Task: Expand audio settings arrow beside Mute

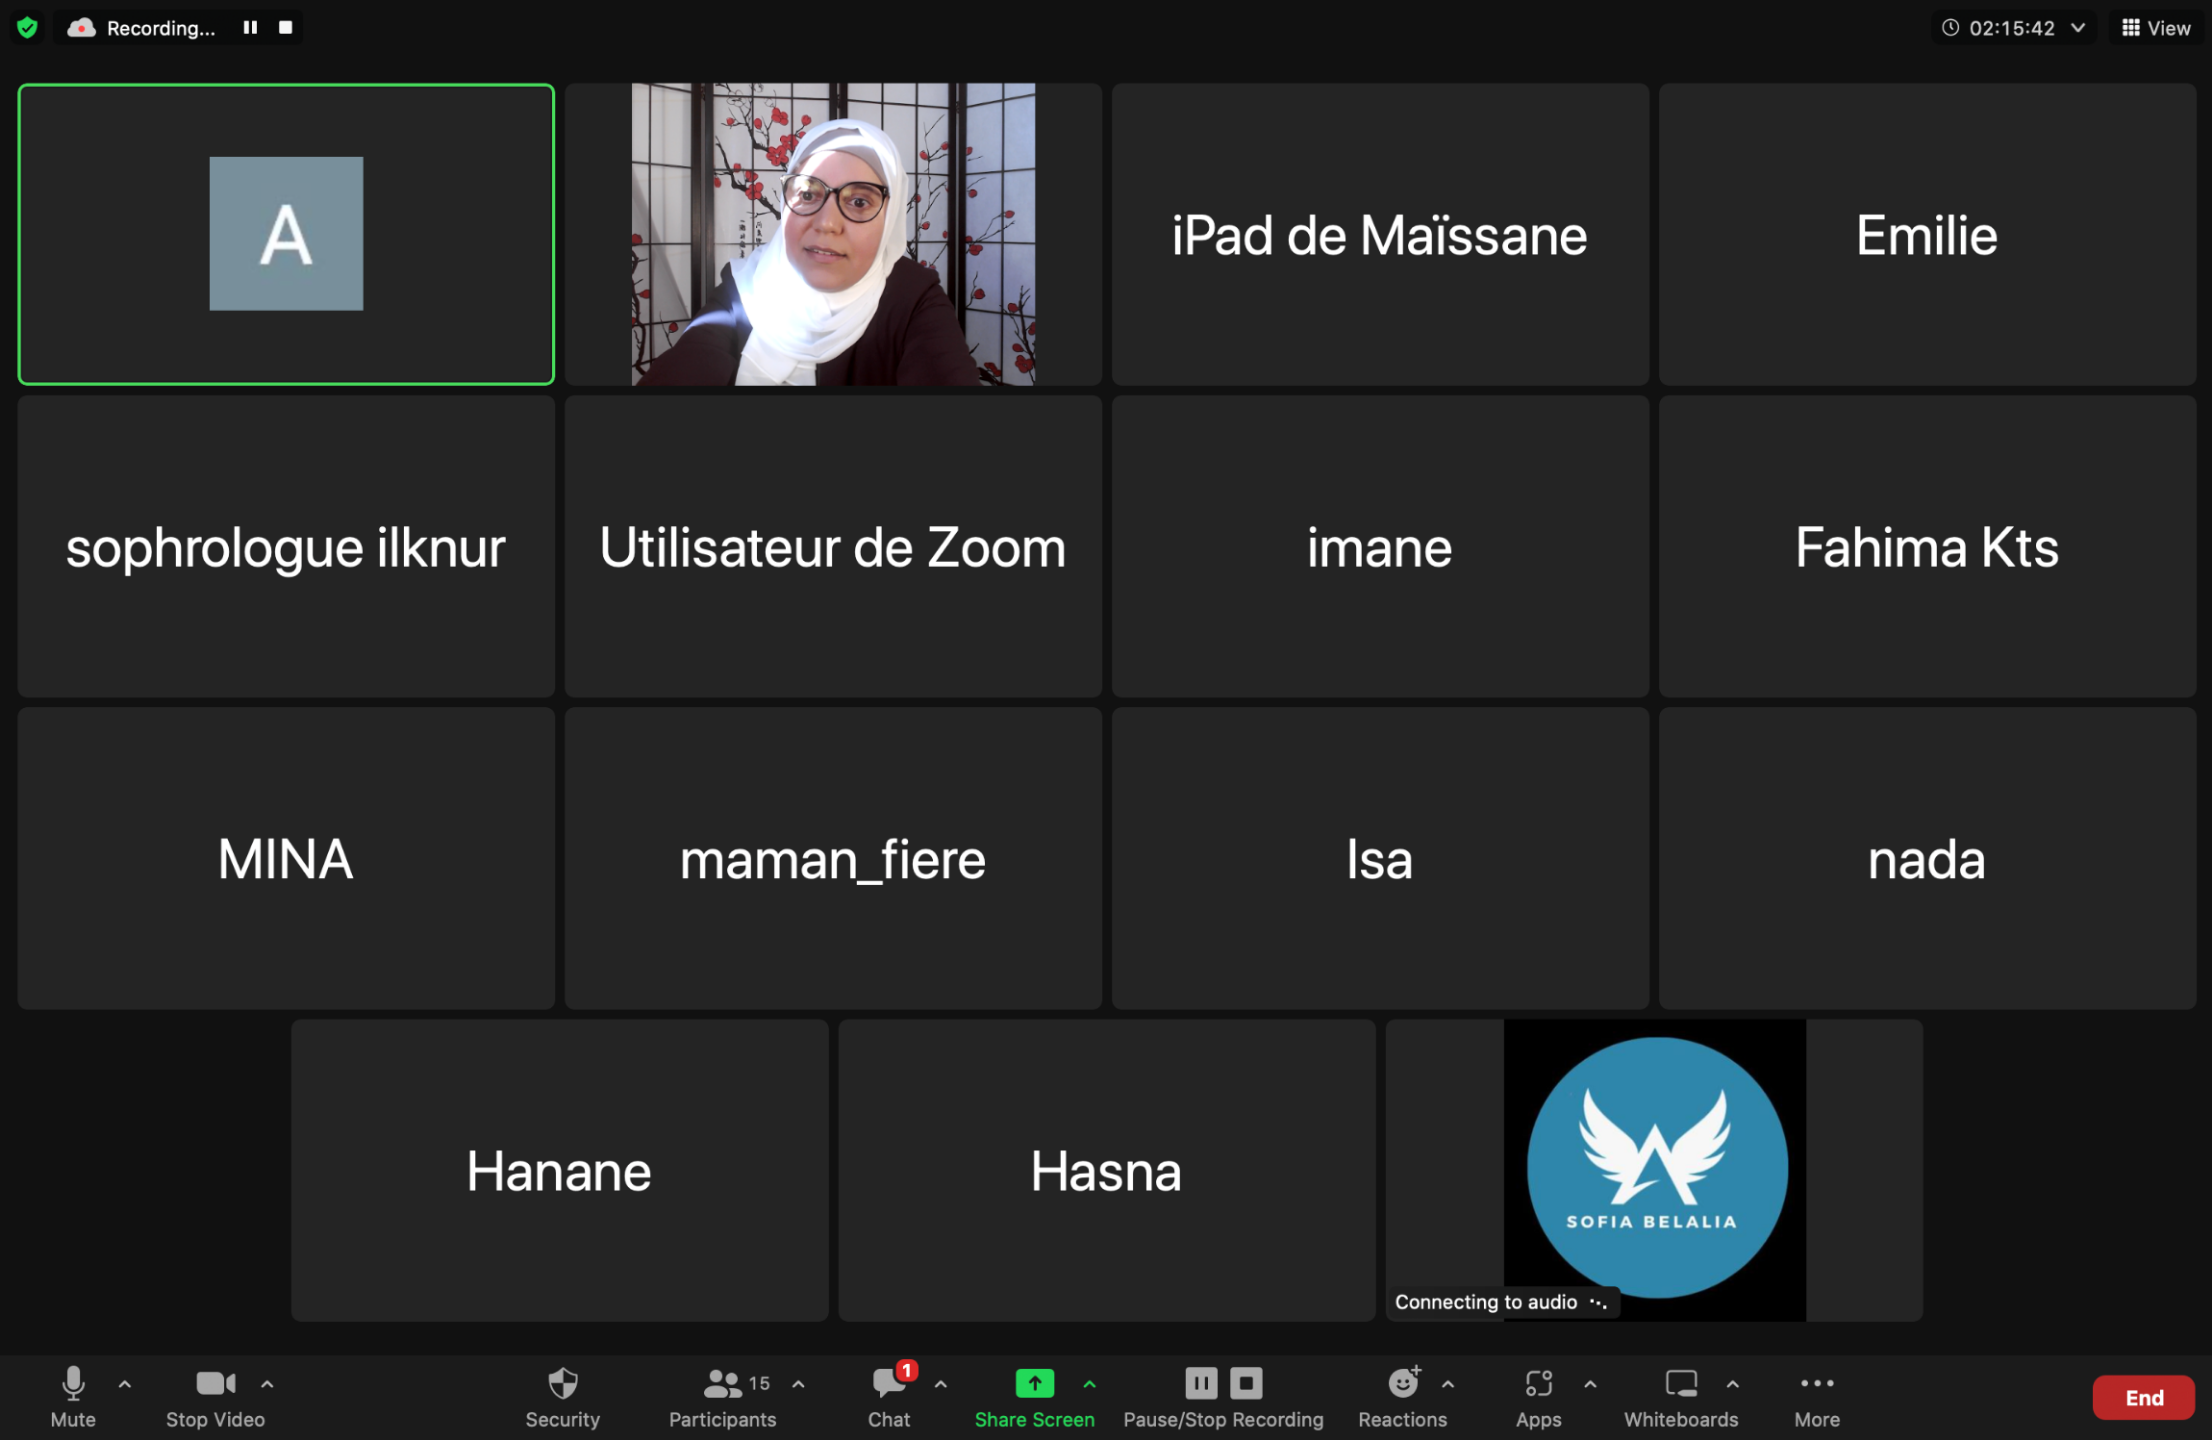Action: (125, 1384)
